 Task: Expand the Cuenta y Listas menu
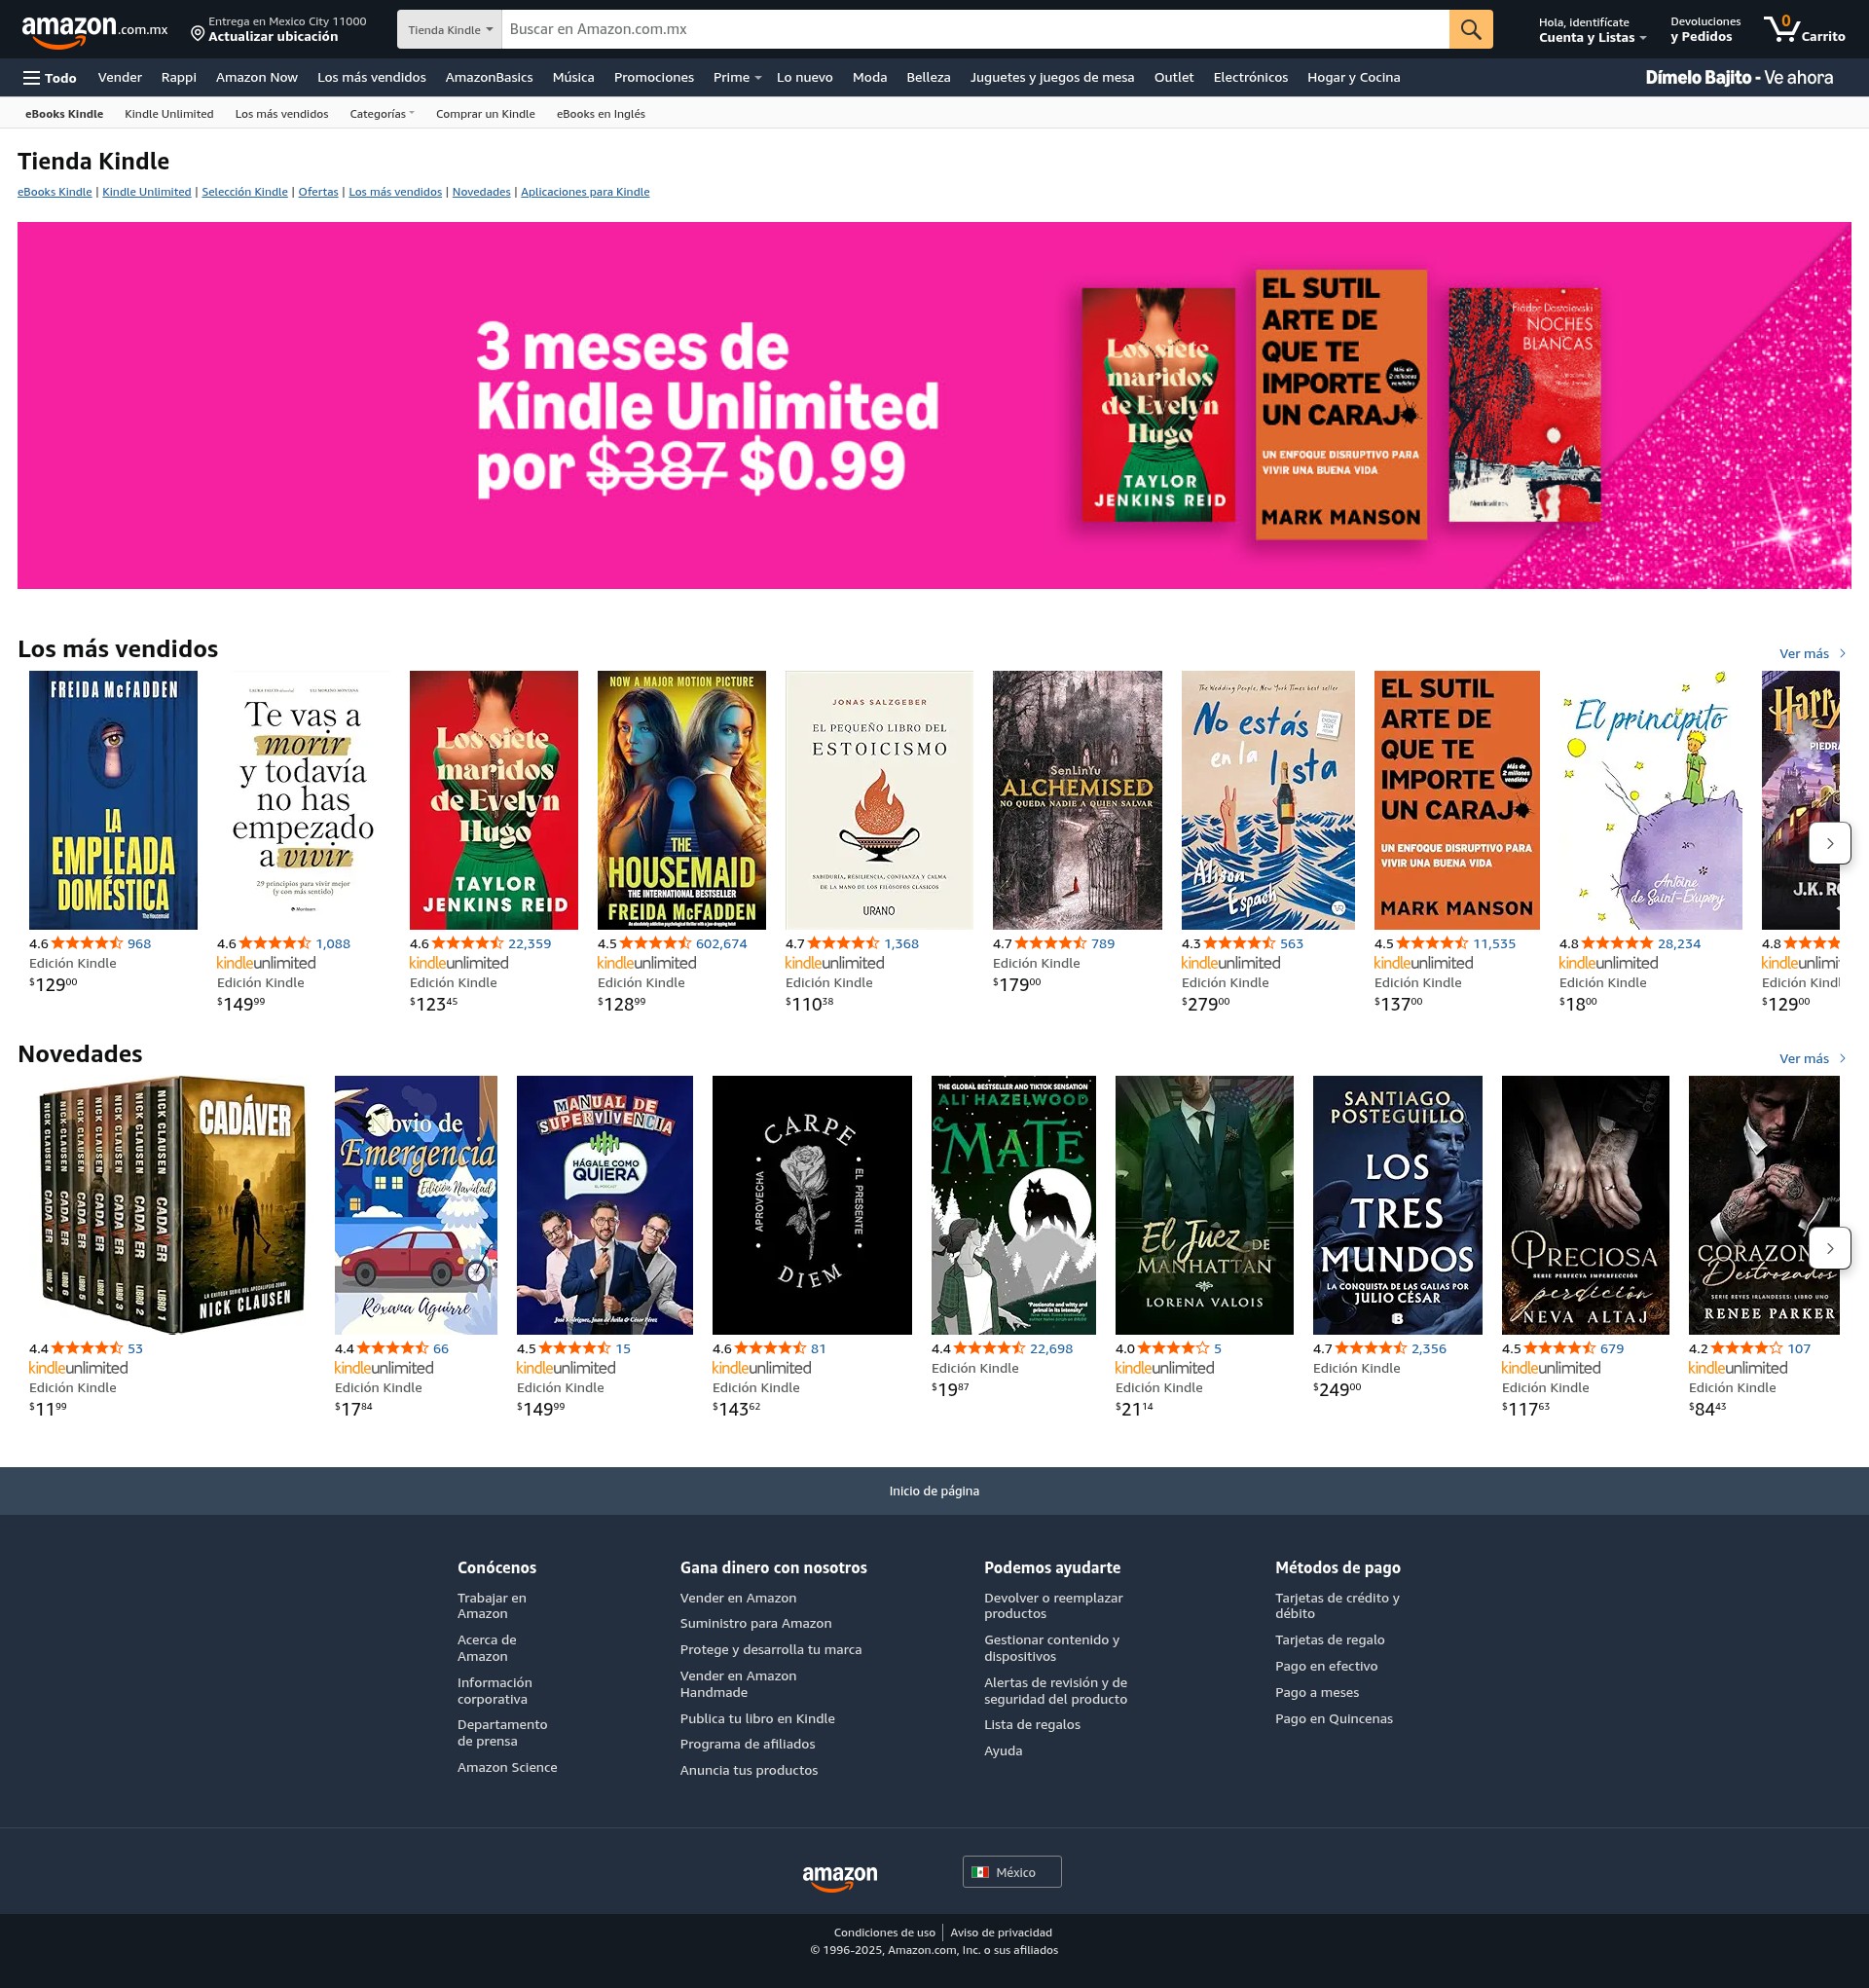pos(1592,29)
